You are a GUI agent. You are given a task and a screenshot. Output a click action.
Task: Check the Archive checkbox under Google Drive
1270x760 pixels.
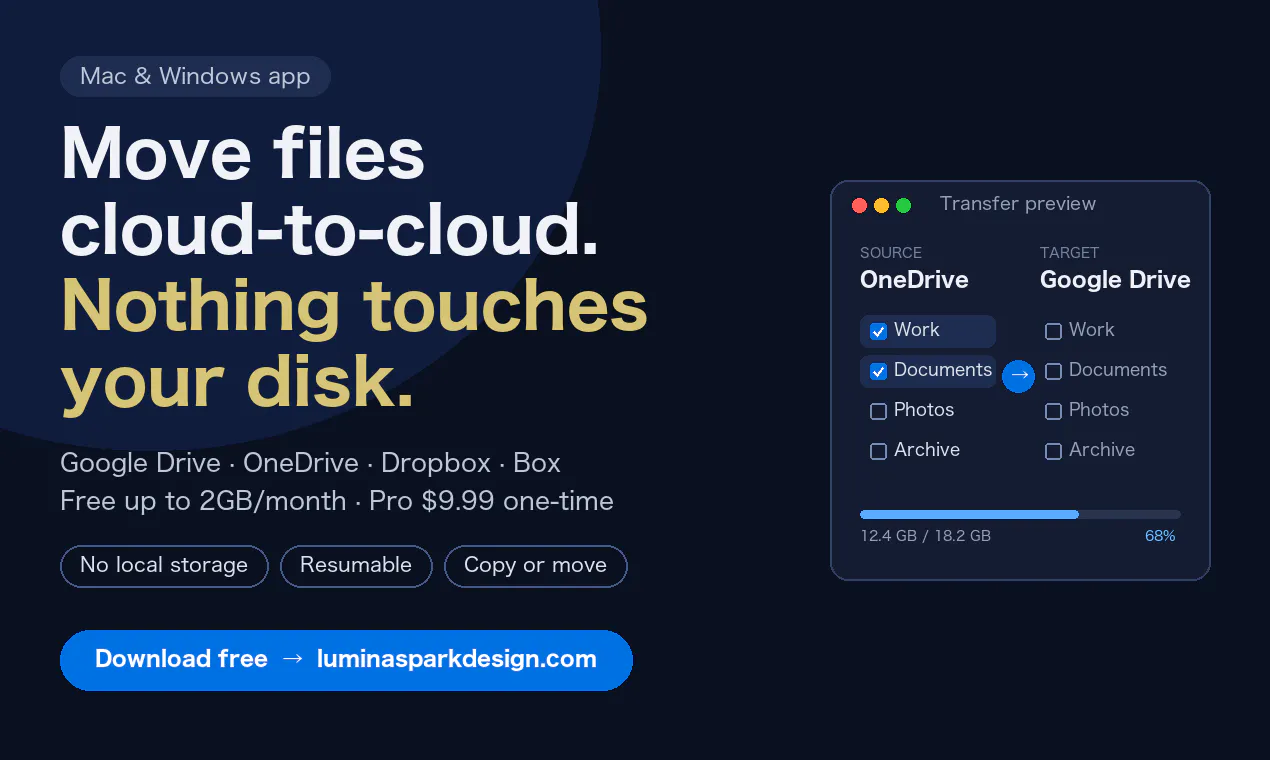[x=1053, y=451]
